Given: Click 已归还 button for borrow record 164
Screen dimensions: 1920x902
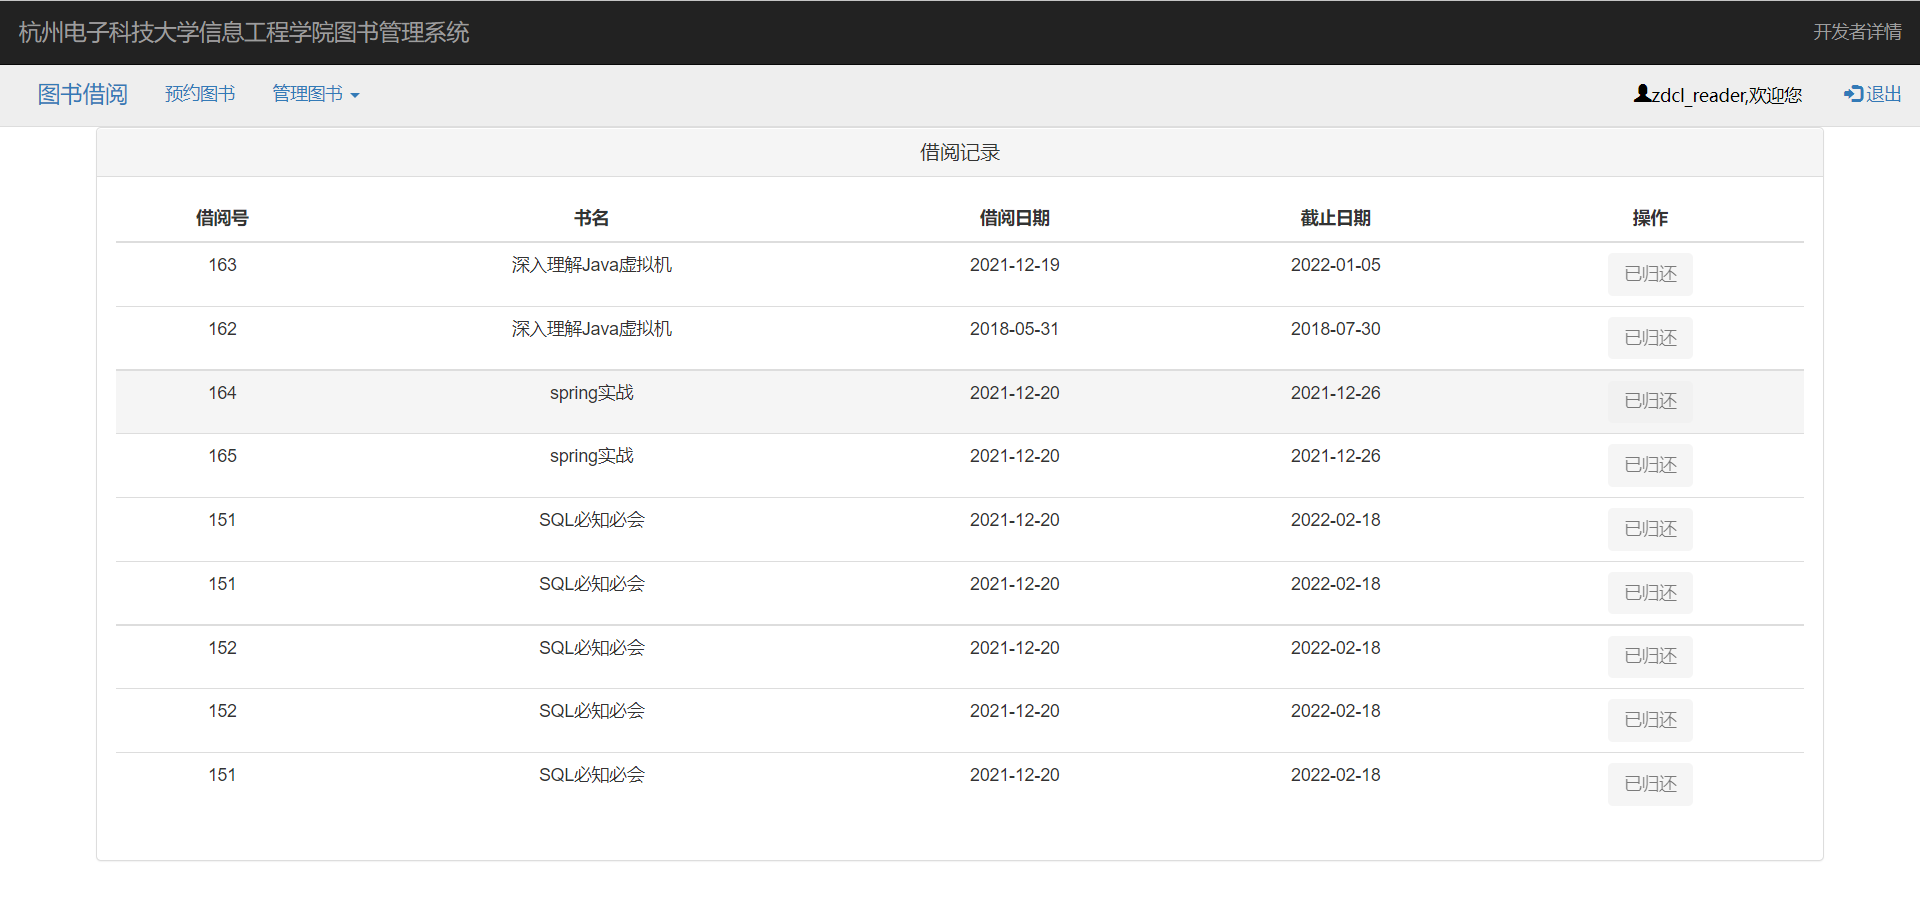Looking at the screenshot, I should click(1650, 401).
